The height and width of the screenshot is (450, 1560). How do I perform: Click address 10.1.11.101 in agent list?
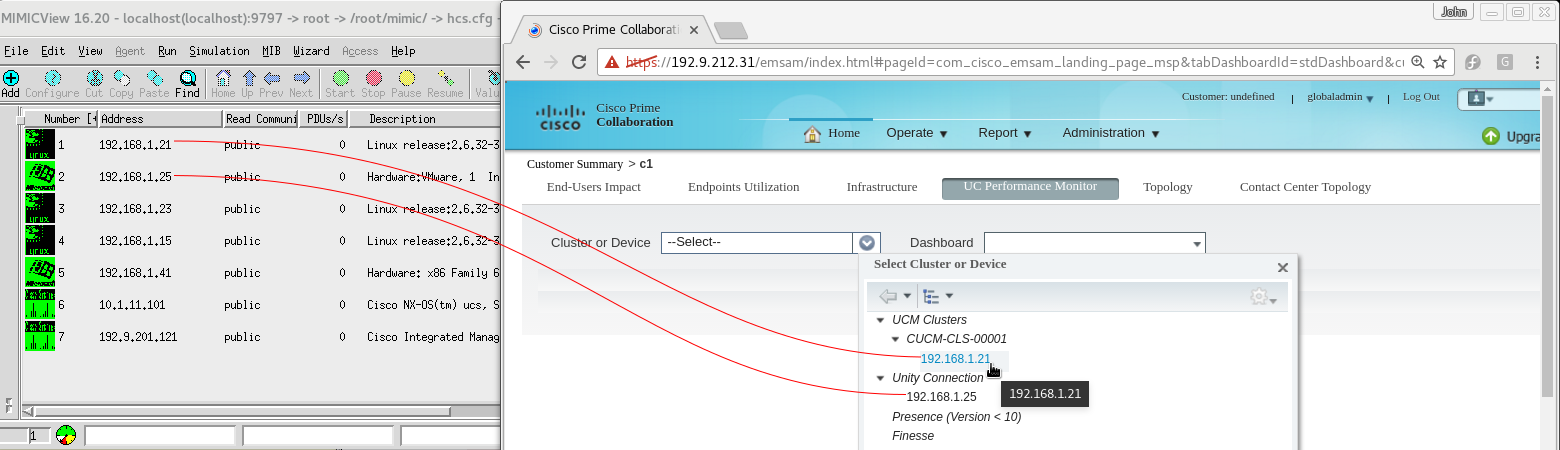133,305
